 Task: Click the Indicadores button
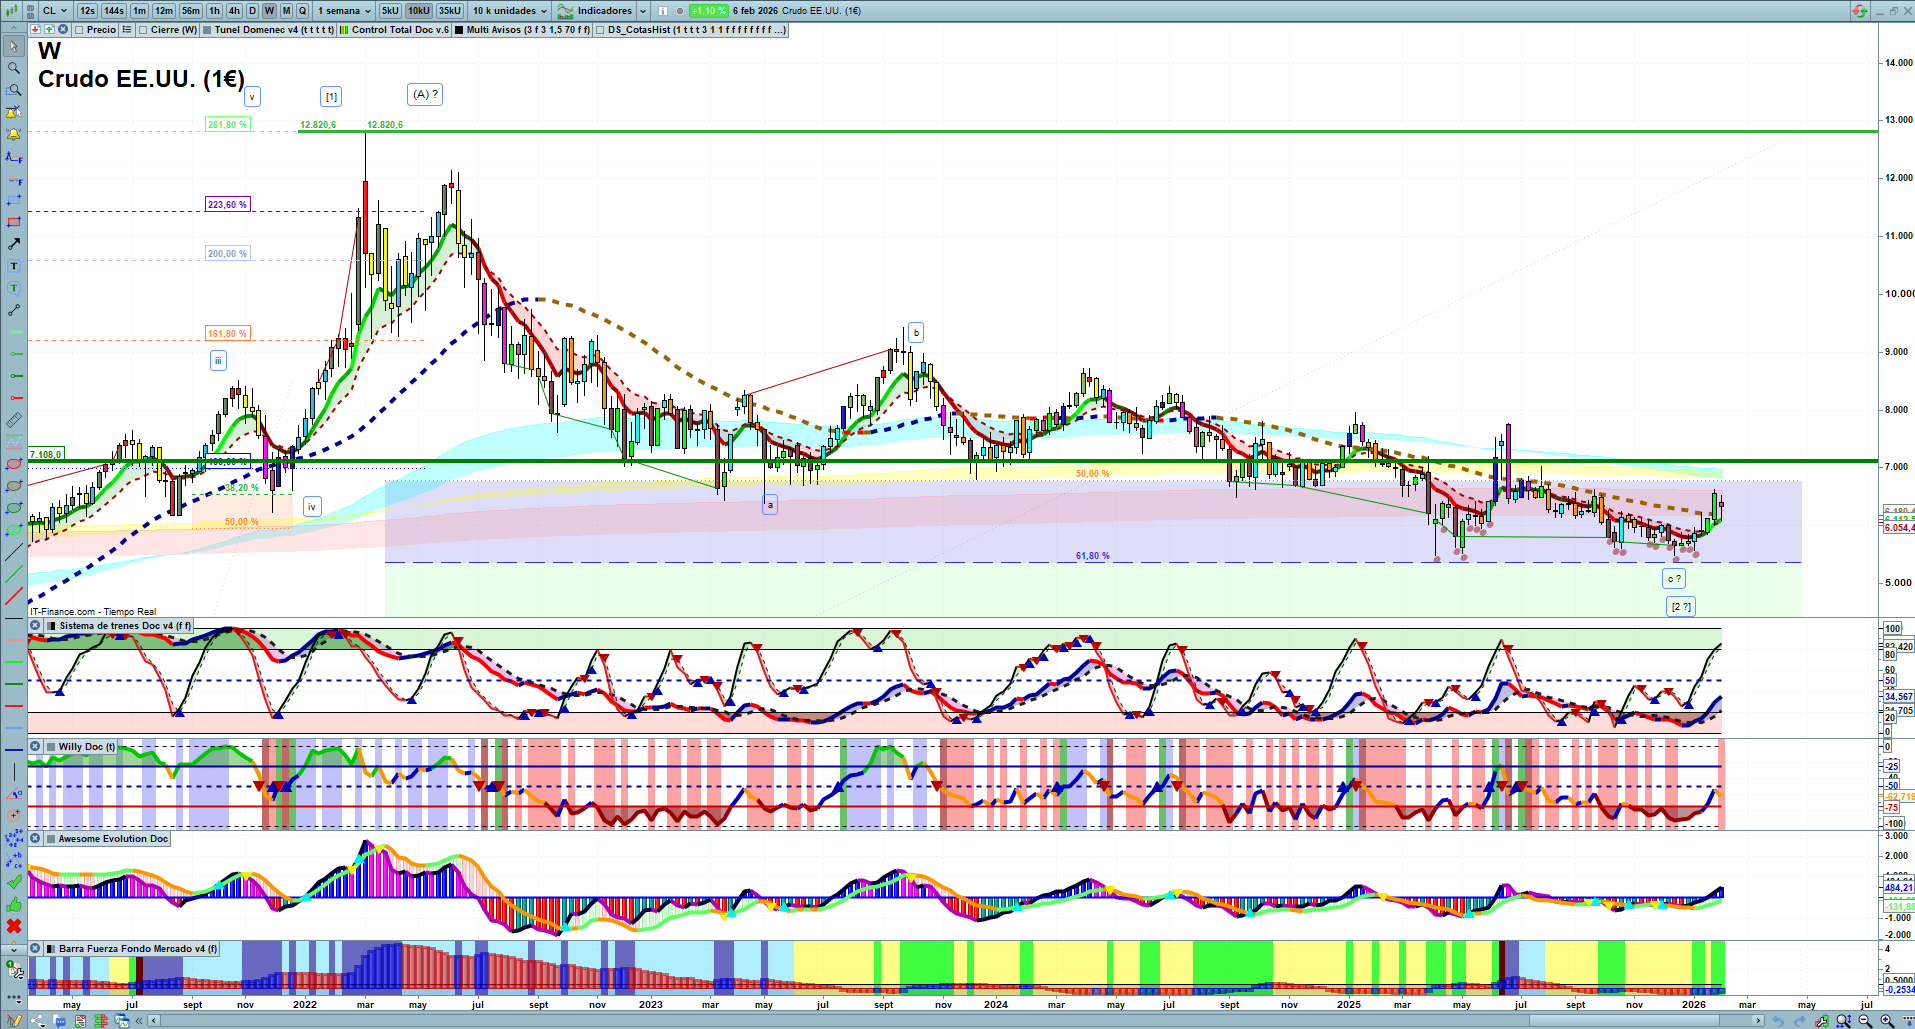(595, 11)
